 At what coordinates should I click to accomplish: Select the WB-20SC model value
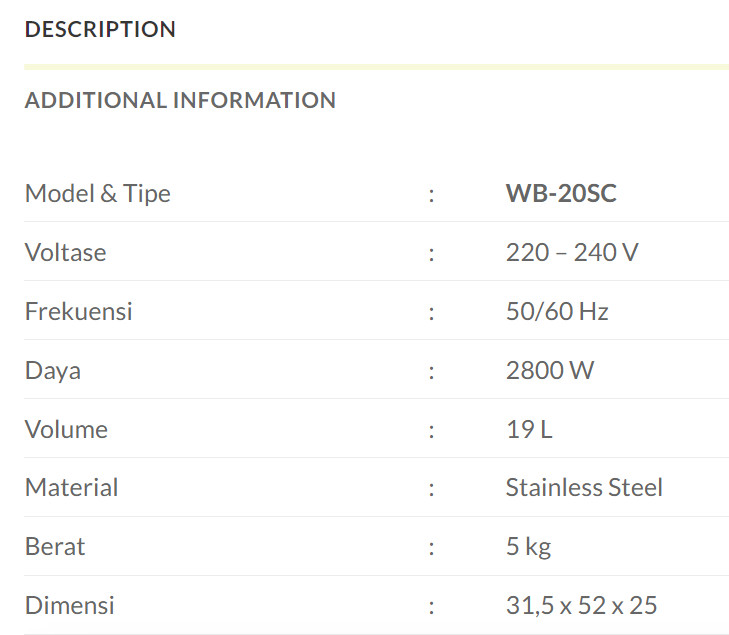point(561,193)
